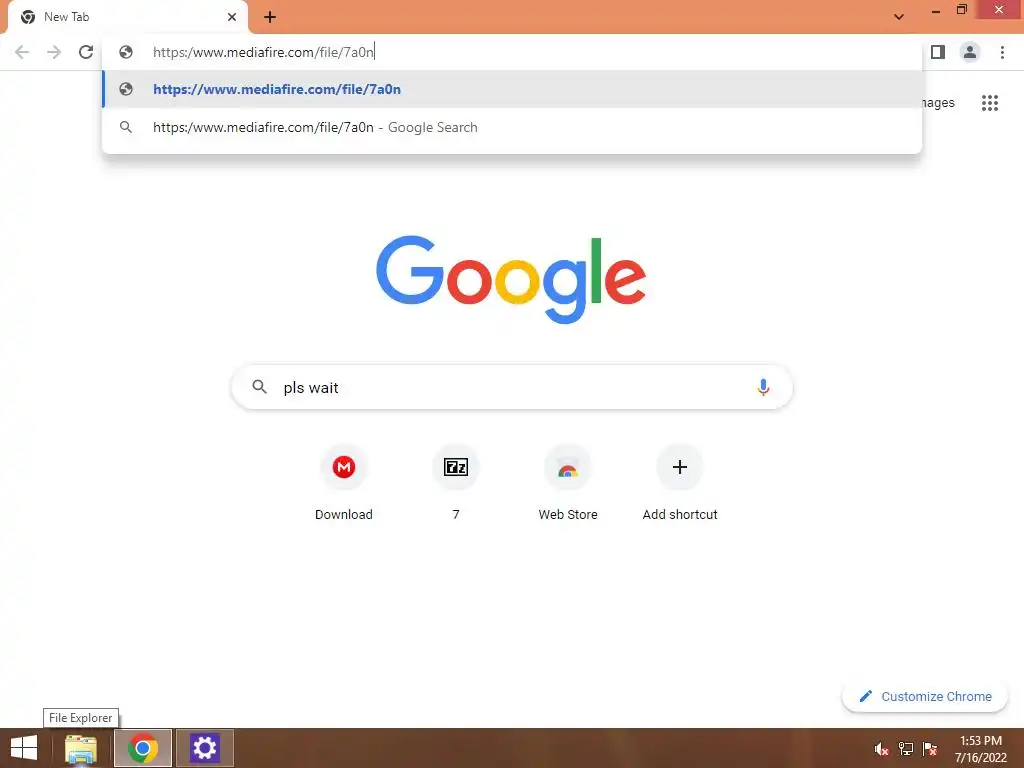Select the mediafire URL suggestion
This screenshot has width=1024, height=768.
pyautogui.click(x=512, y=89)
